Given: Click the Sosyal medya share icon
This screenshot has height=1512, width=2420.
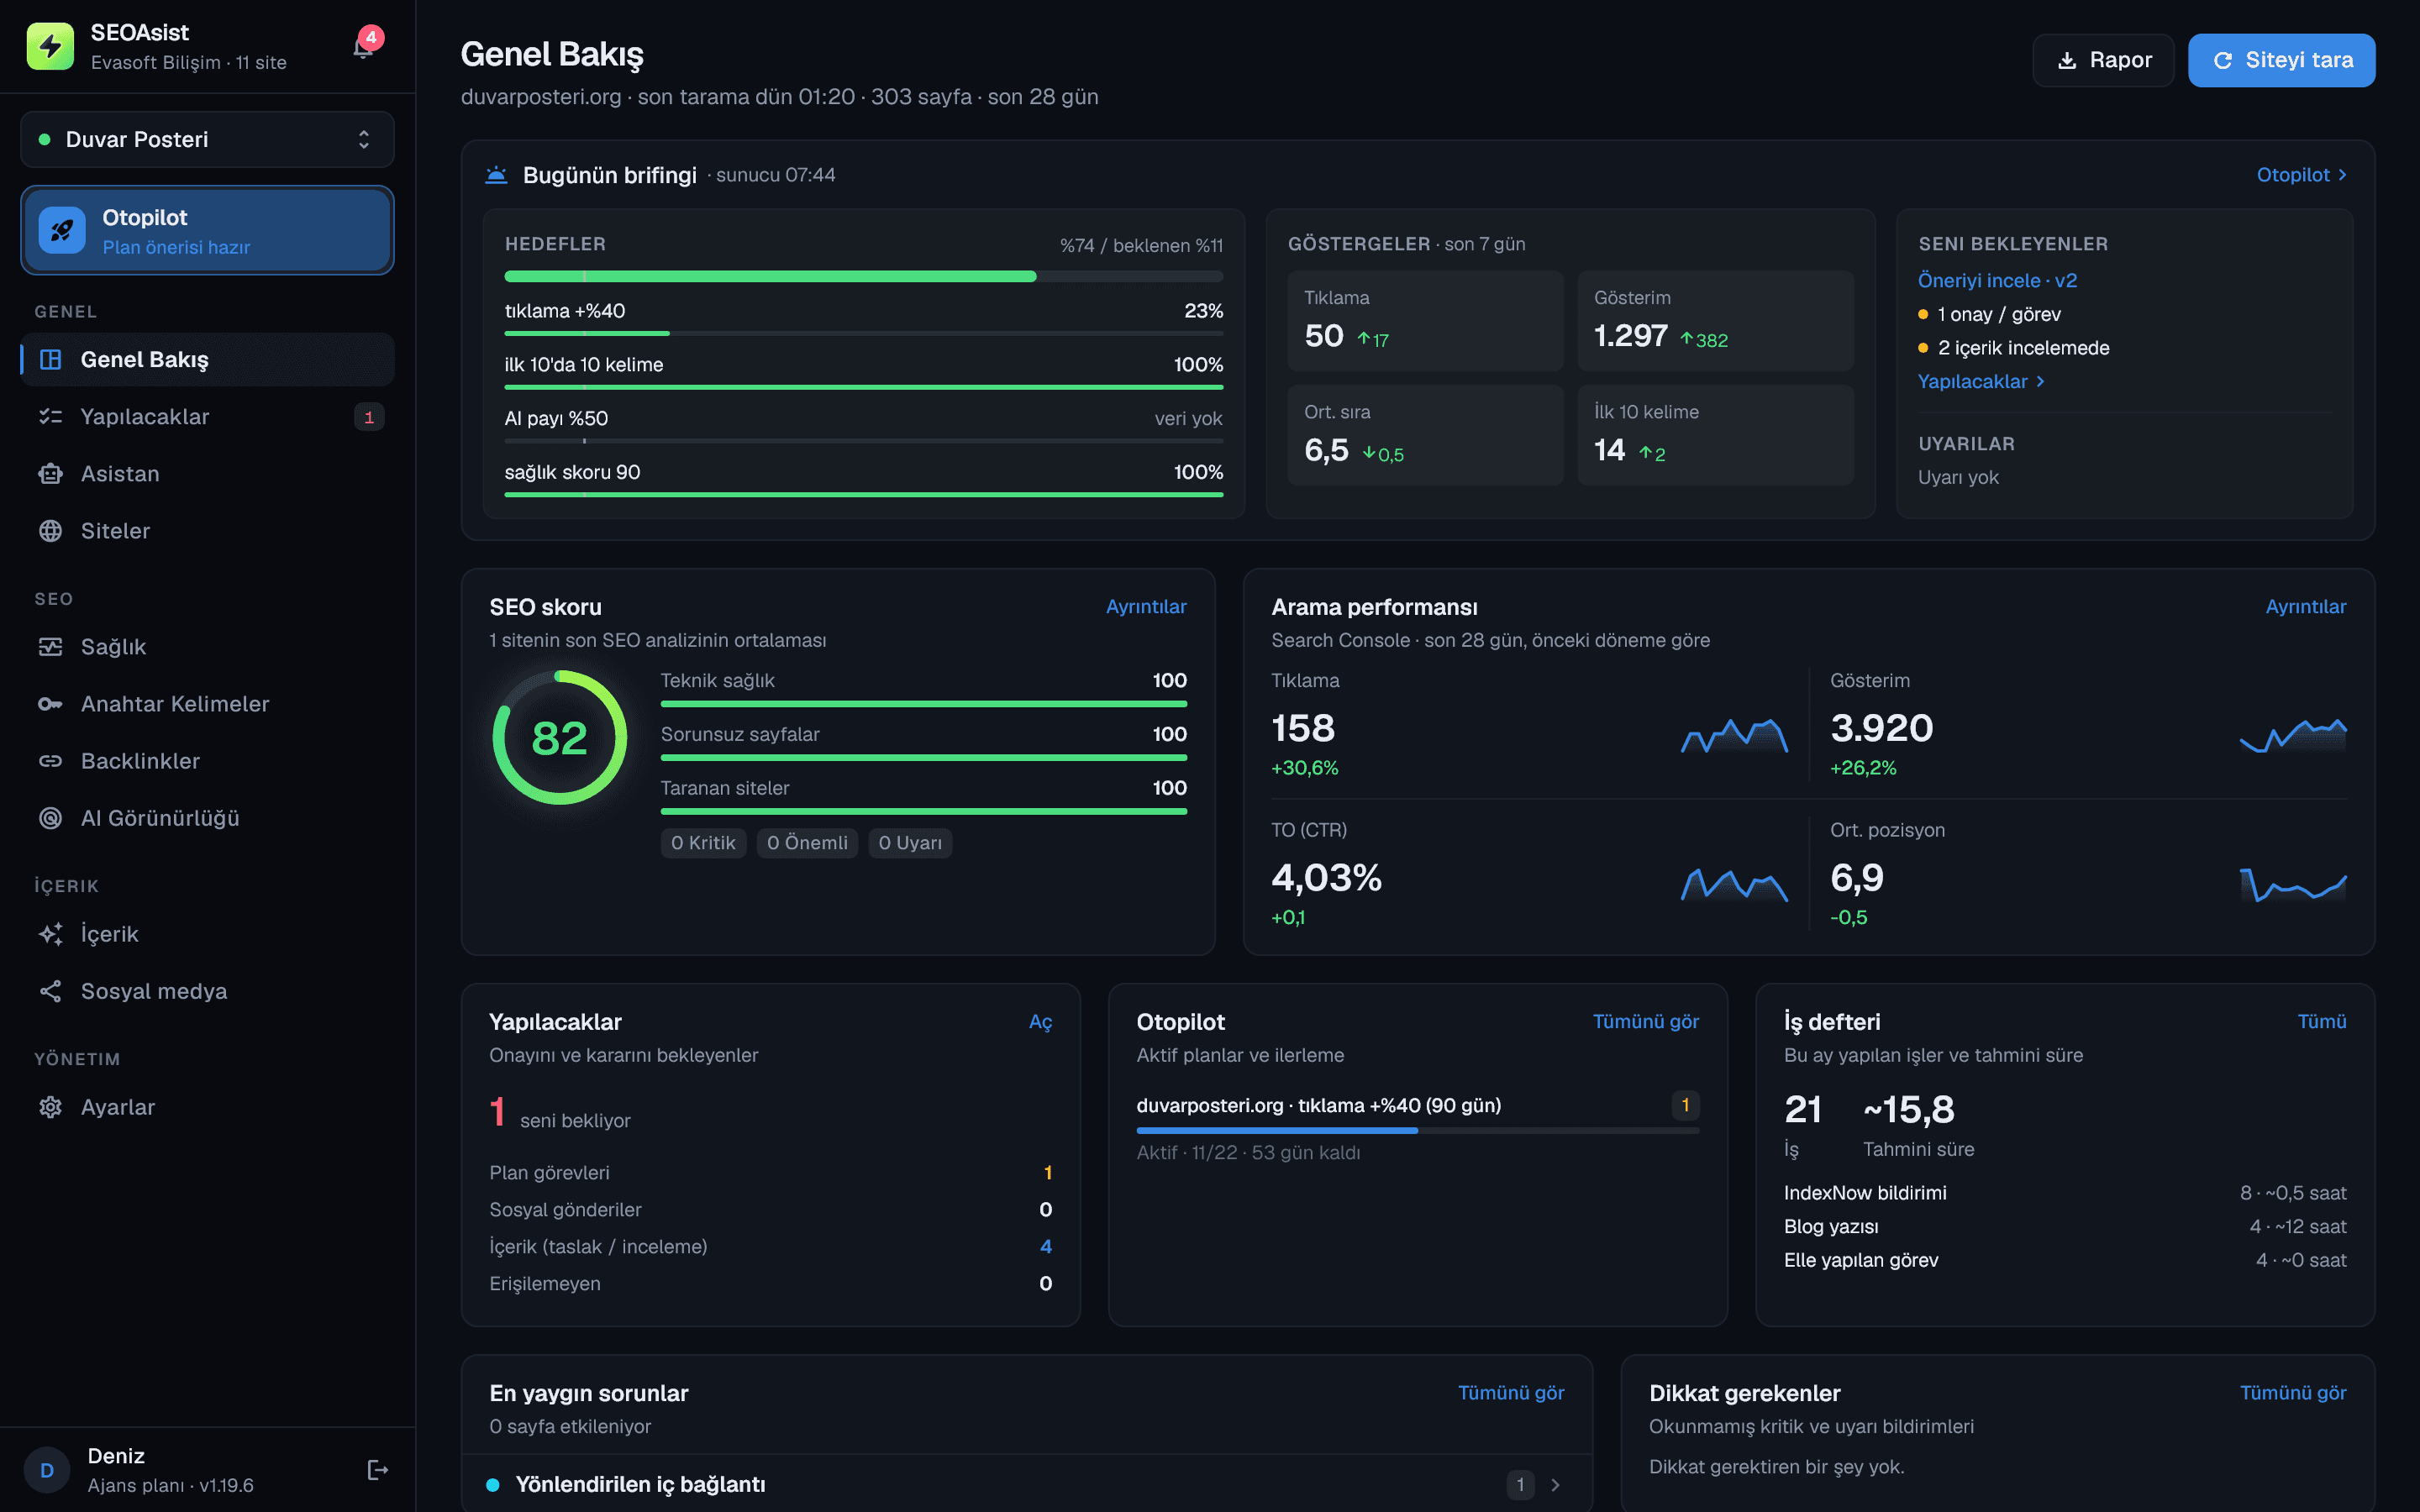Looking at the screenshot, I should tap(50, 990).
